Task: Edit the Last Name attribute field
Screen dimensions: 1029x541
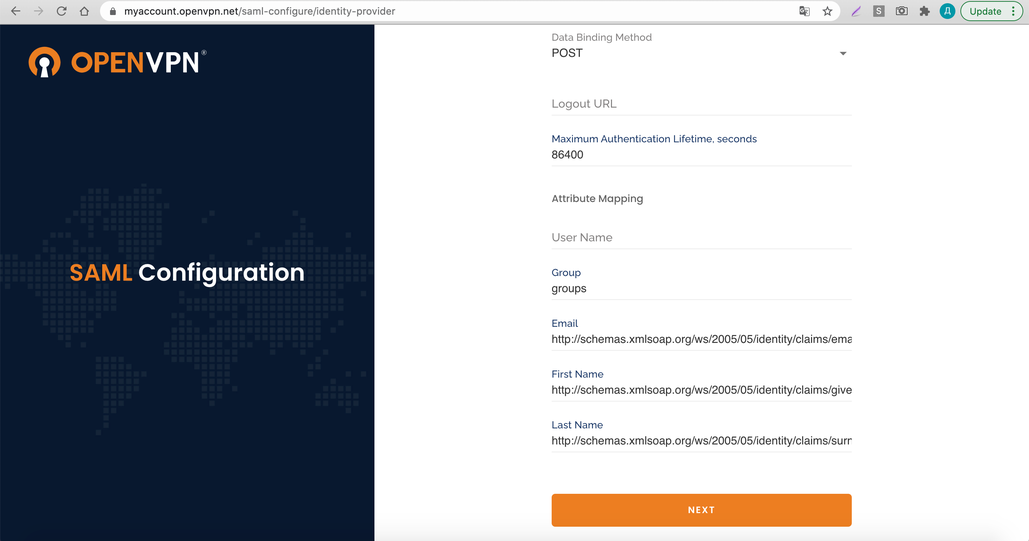Action: tap(701, 441)
